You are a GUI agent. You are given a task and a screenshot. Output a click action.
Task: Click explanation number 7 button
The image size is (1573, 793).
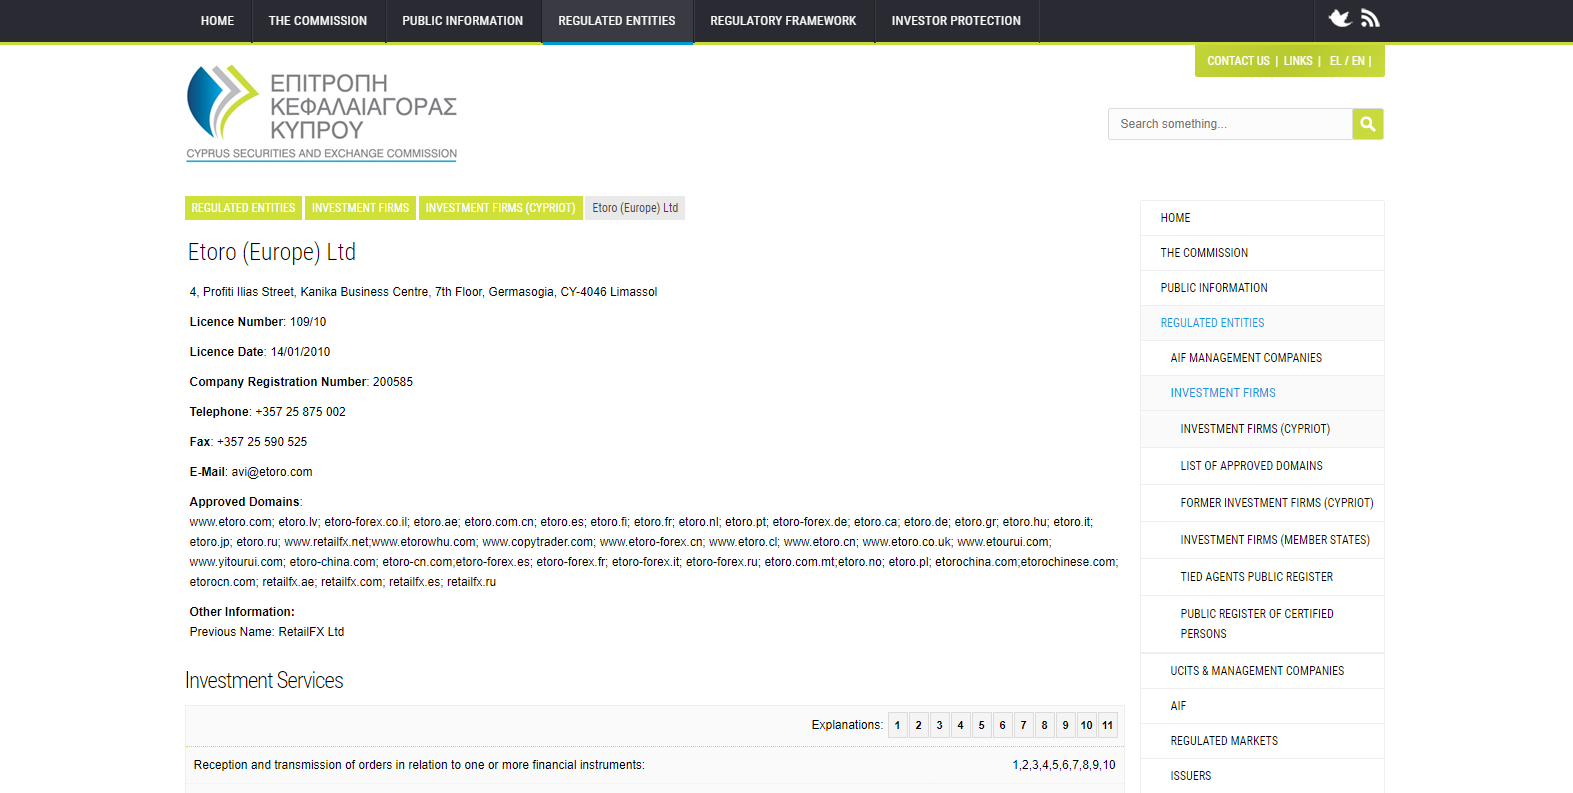click(1024, 725)
